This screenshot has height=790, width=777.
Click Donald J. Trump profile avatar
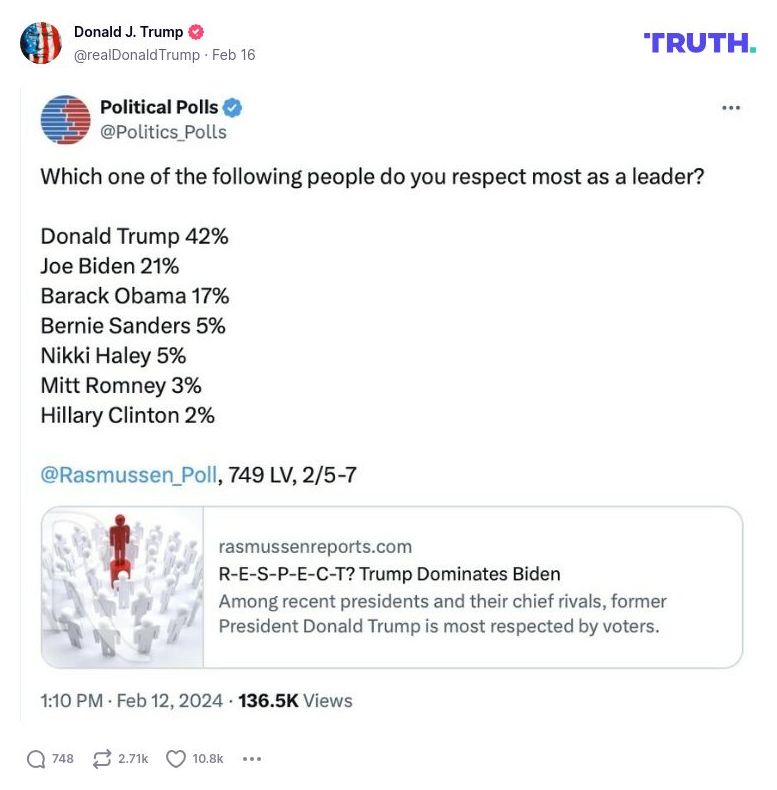point(41,43)
